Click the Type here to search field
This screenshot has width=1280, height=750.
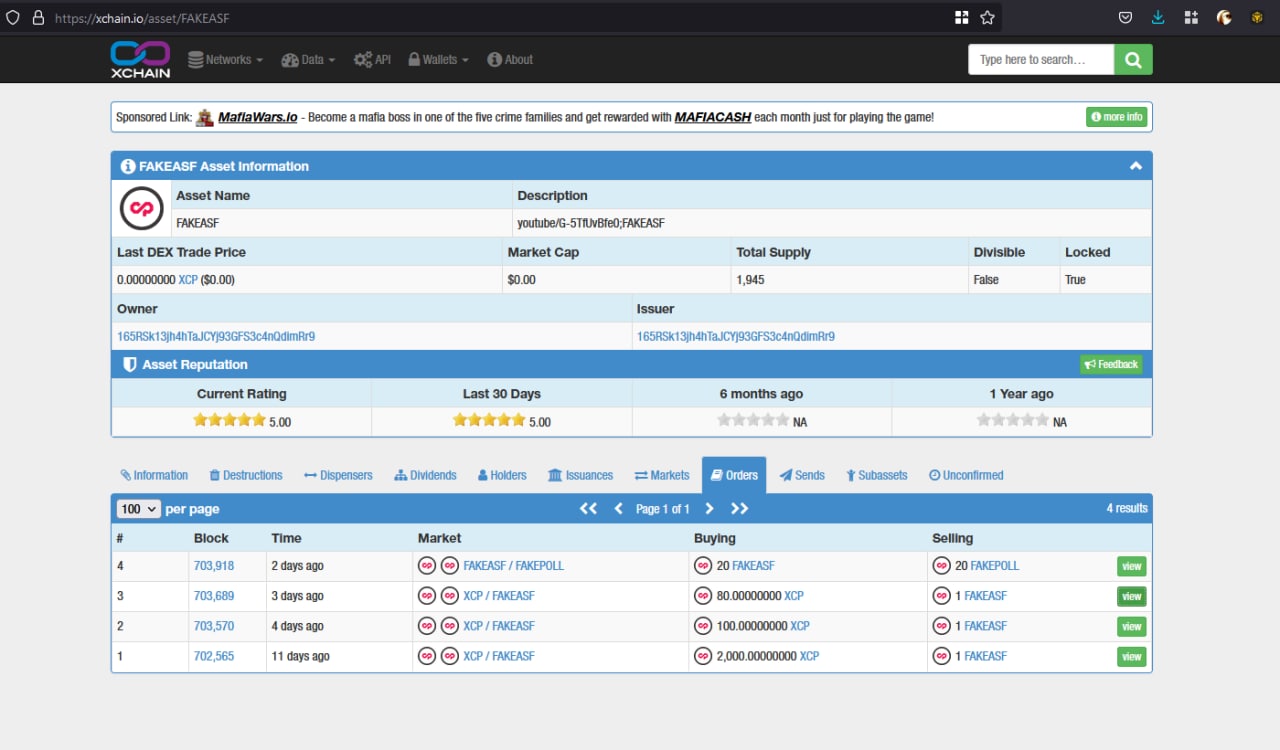click(1041, 59)
